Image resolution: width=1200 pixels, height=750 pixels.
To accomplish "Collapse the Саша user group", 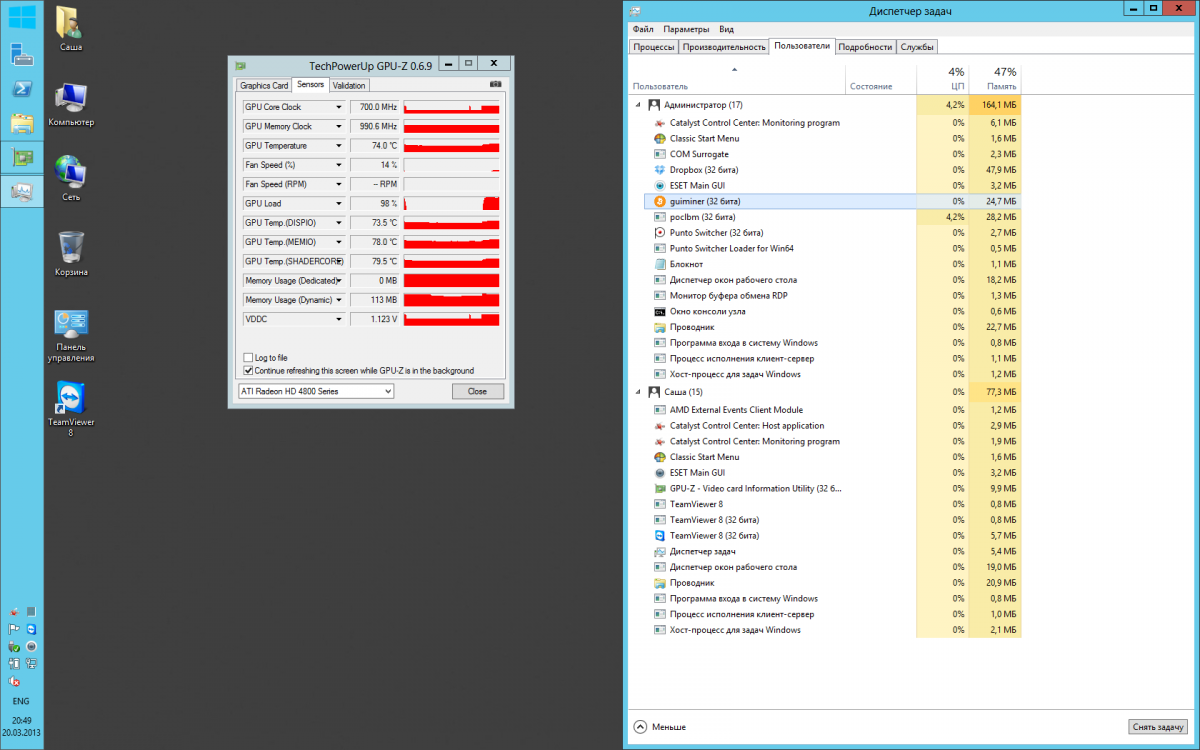I will [x=638, y=392].
